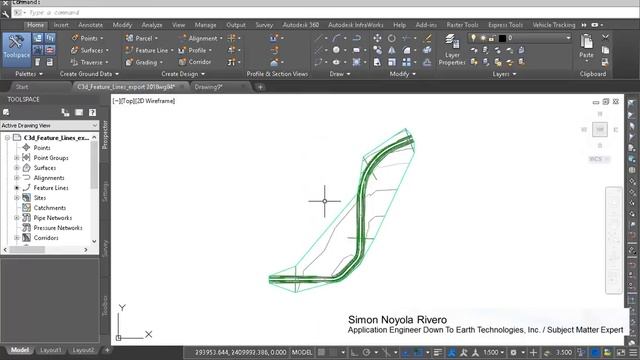The height and width of the screenshot is (360, 640).
Task: Open the View ribbon tab
Action: [178, 25]
